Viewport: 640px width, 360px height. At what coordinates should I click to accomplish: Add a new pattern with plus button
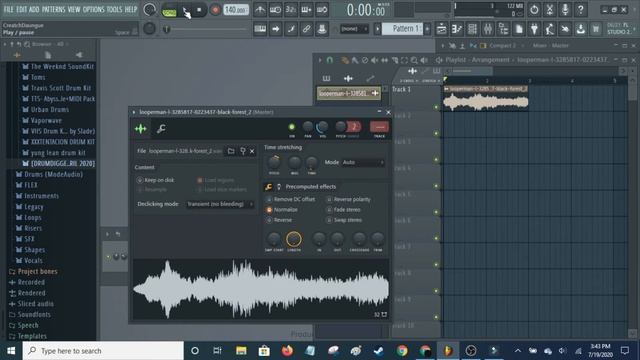point(427,29)
